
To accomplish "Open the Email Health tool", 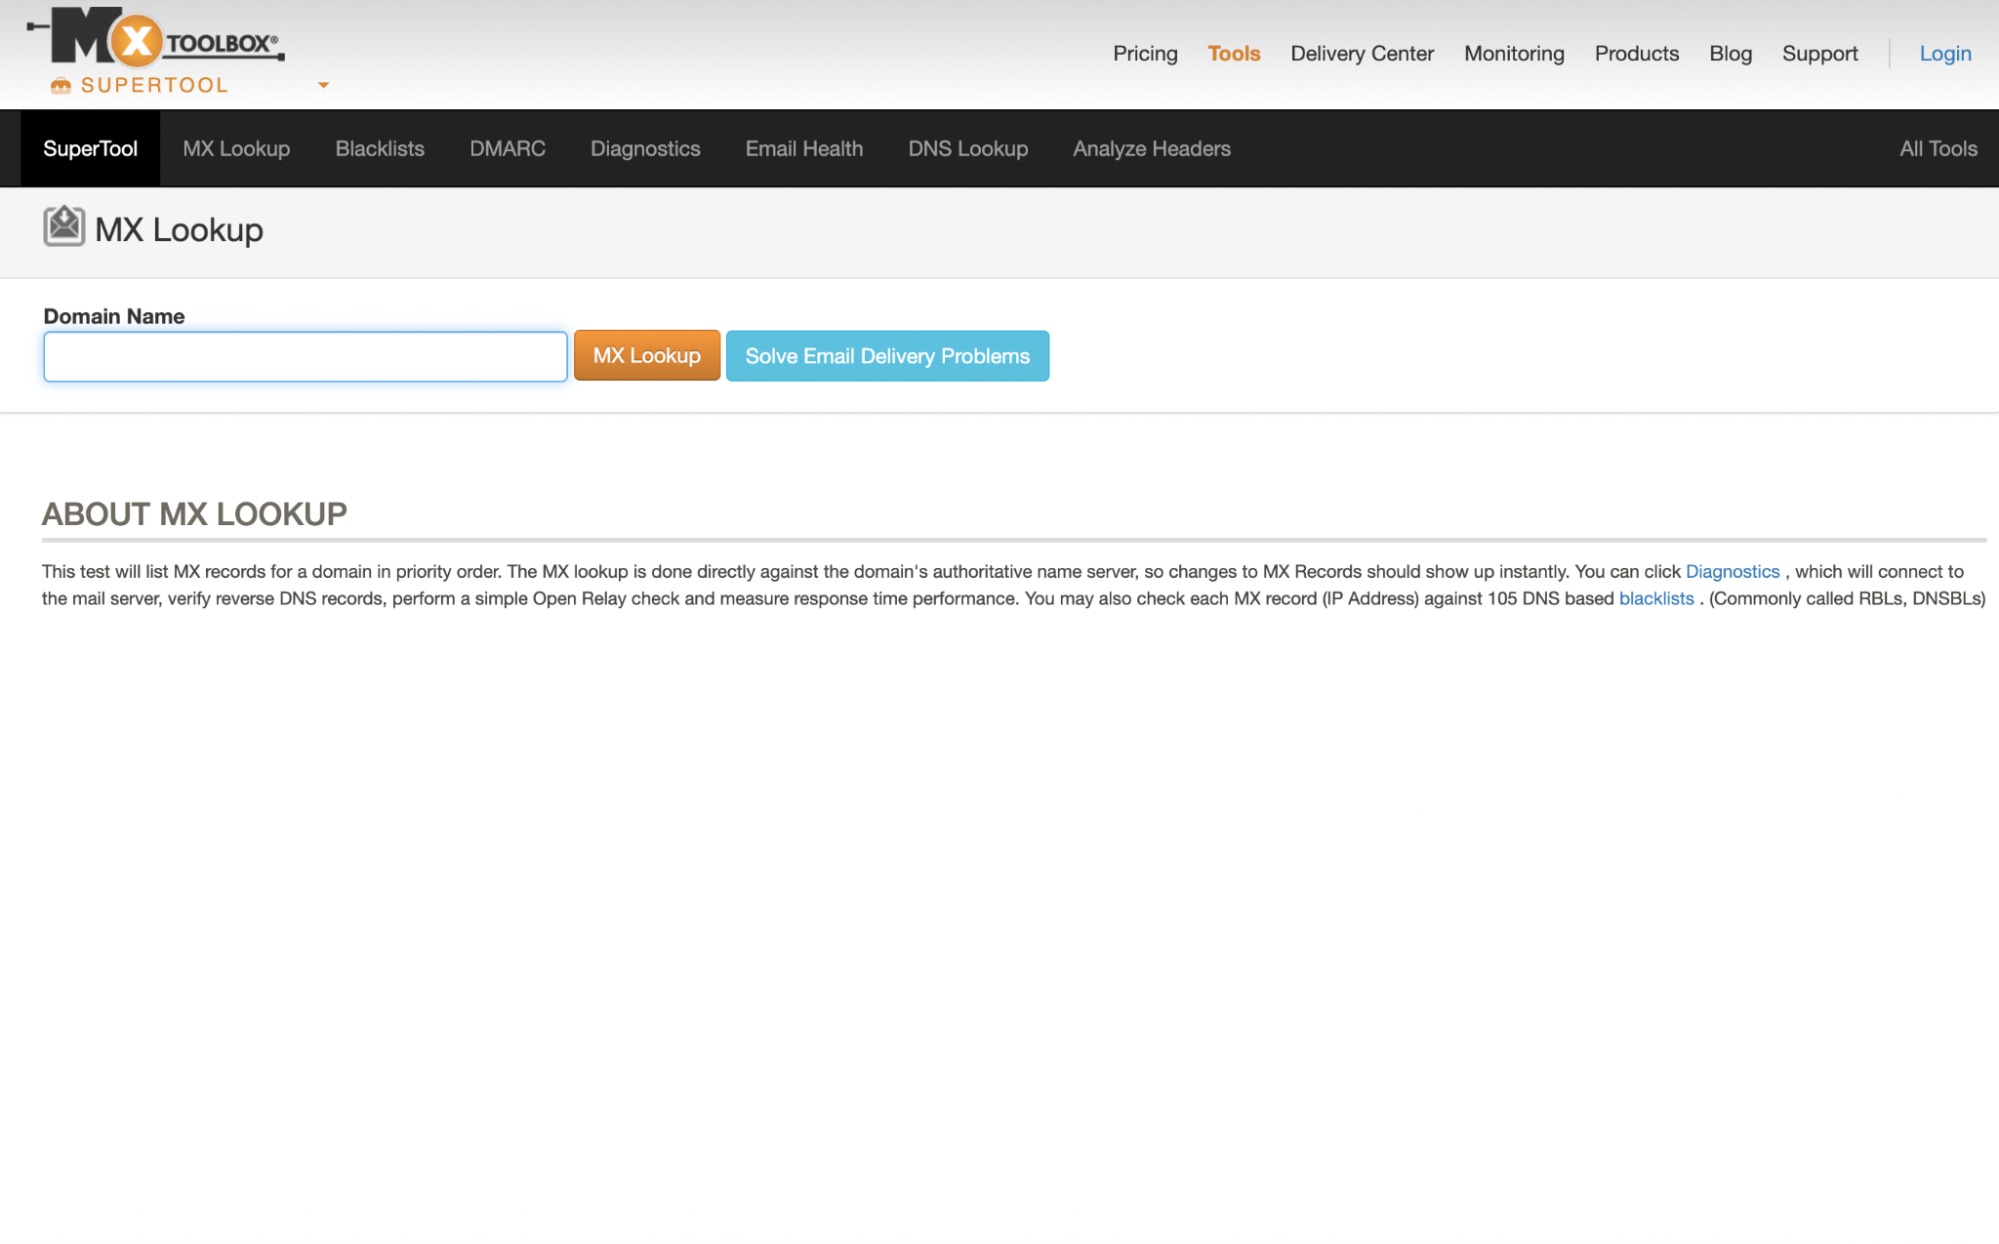I will tap(803, 148).
